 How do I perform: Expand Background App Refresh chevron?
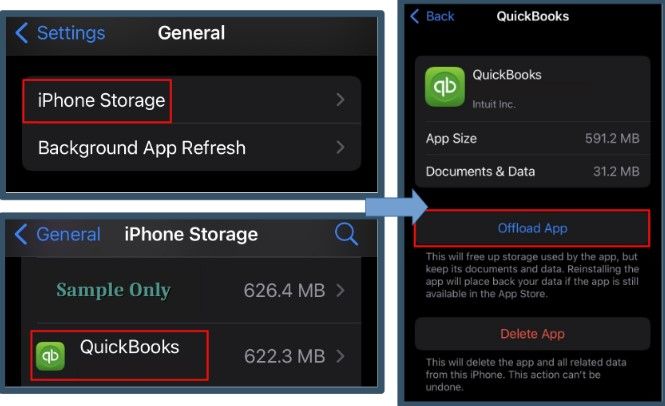[x=340, y=147]
